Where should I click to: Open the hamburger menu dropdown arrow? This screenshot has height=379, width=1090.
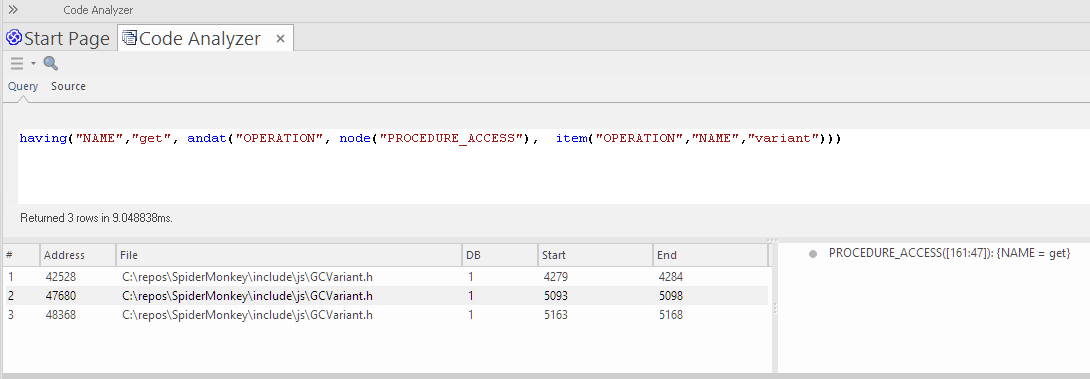(x=33, y=64)
